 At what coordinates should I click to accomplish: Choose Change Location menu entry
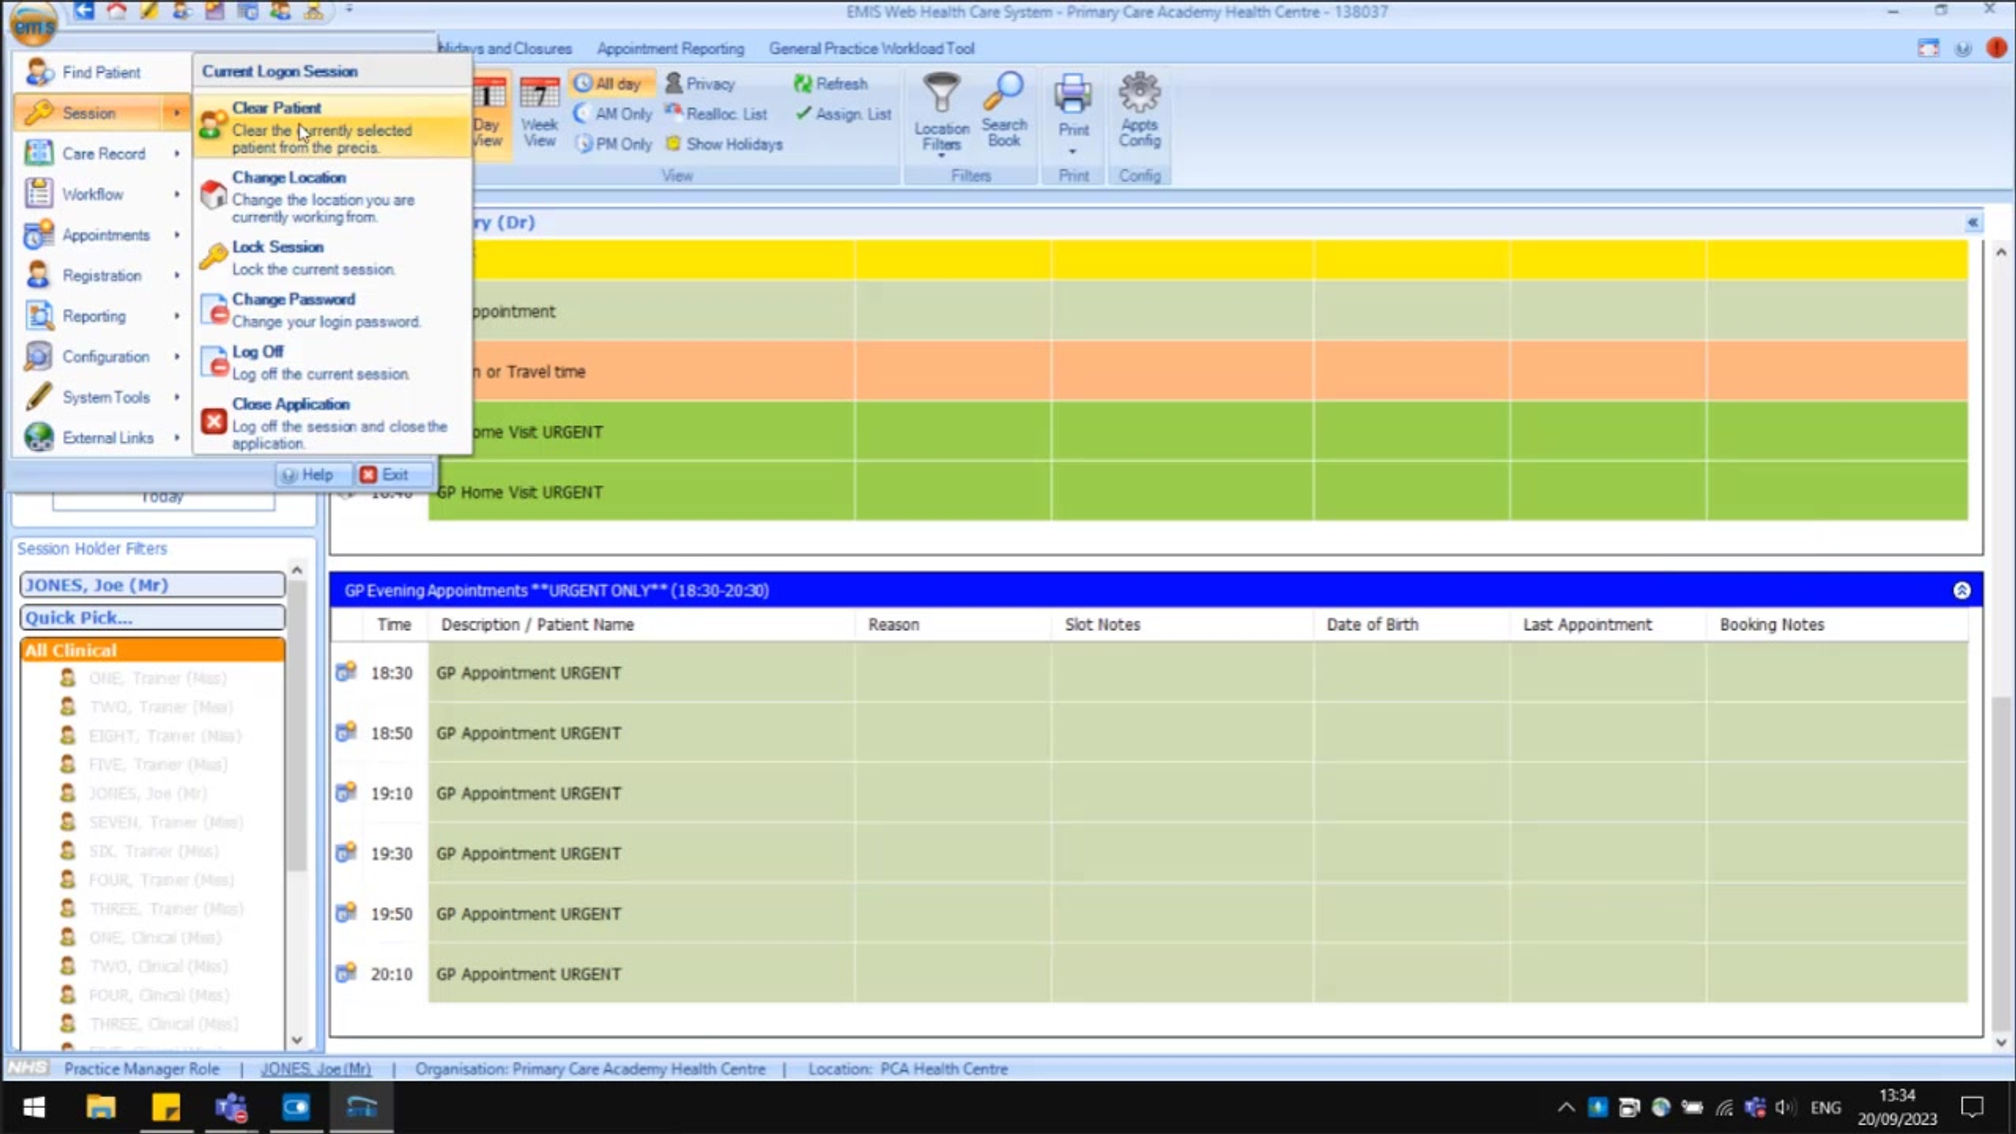pyautogui.click(x=332, y=196)
